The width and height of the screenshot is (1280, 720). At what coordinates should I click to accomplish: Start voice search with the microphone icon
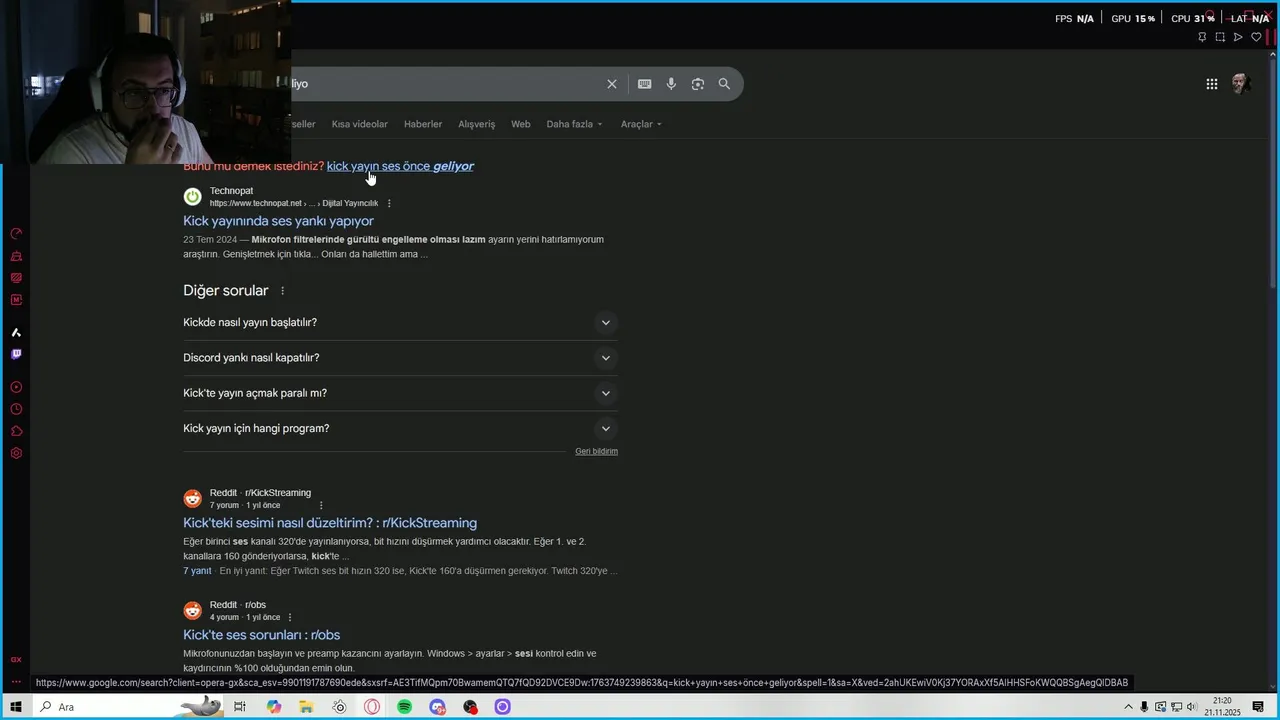(x=671, y=84)
